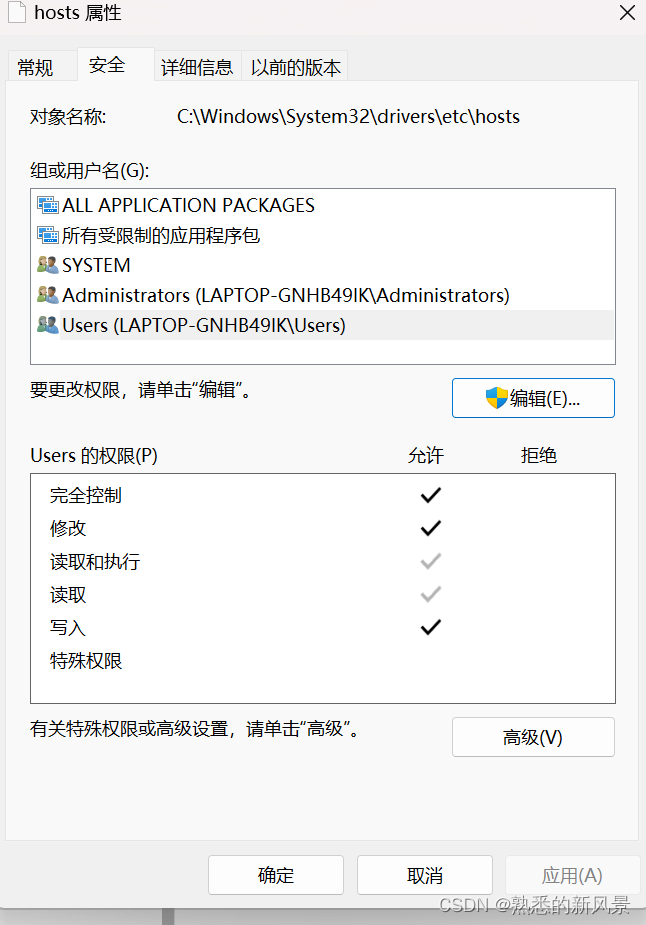This screenshot has height=925, width=646.
Task: Click the Users group icon
Action: (47, 325)
